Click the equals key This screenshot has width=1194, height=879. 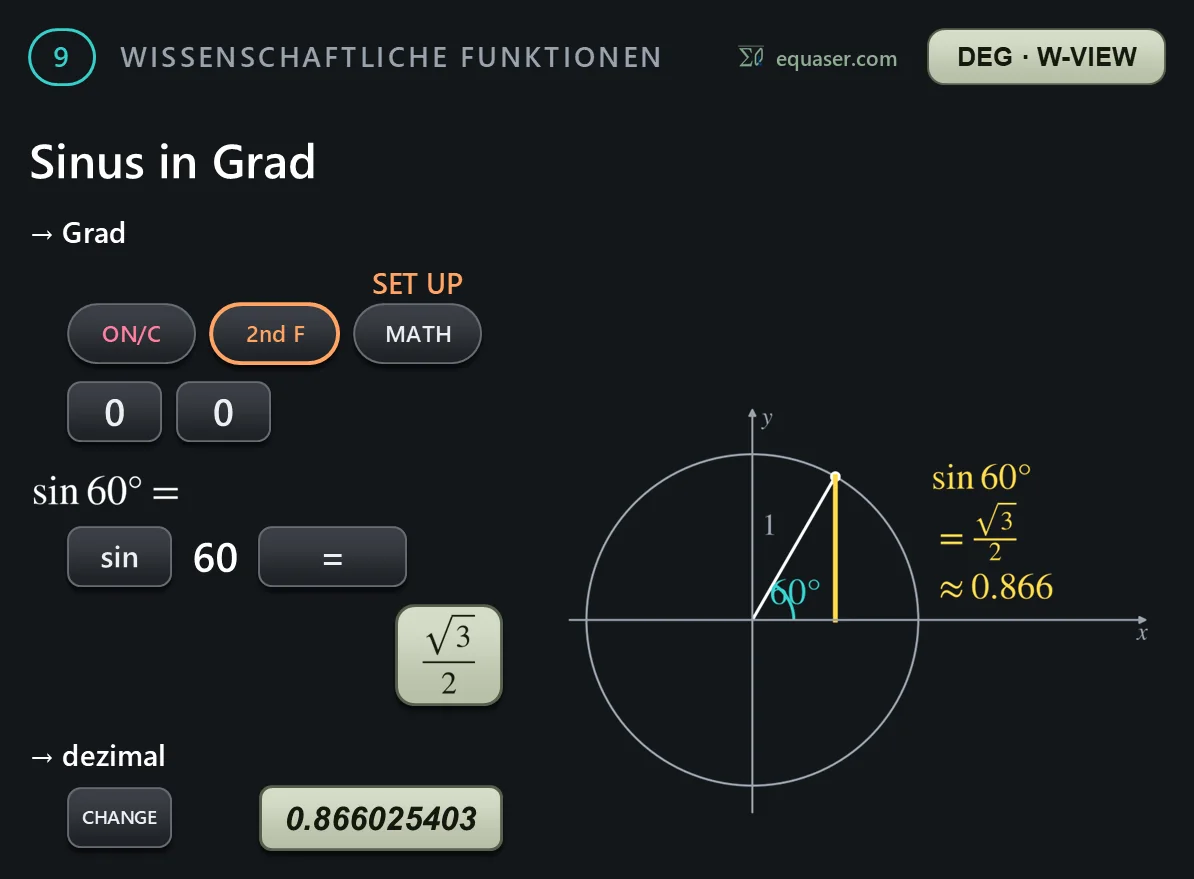(333, 557)
